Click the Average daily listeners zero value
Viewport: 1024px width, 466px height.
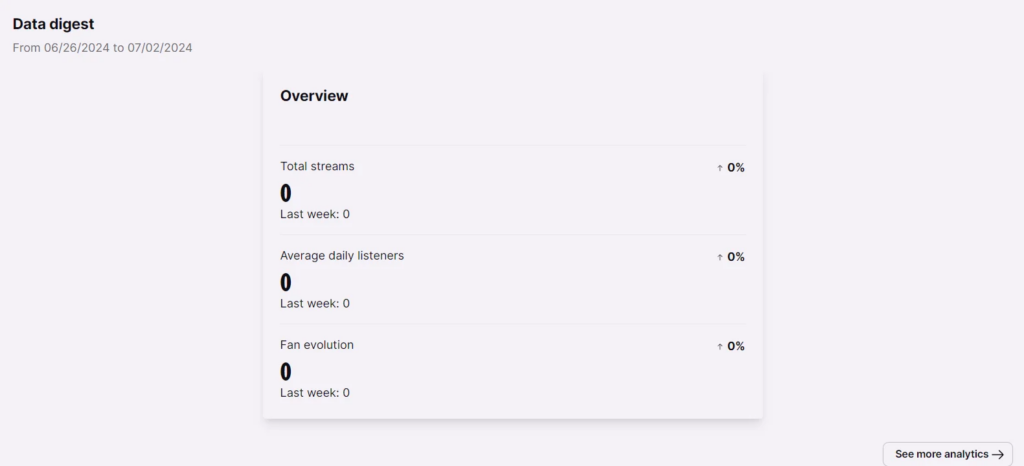tap(285, 283)
